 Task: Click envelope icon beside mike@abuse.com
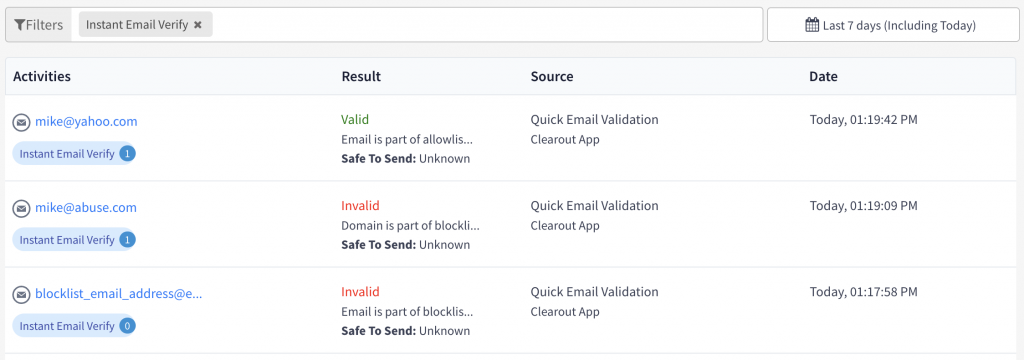22,208
